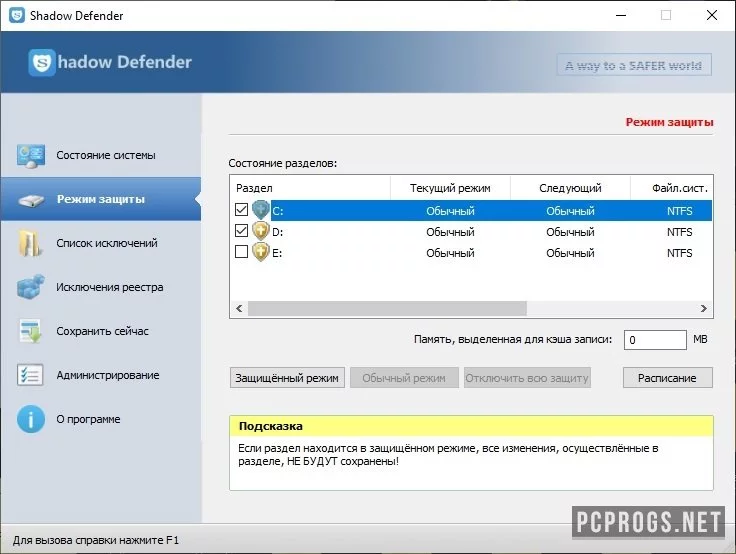Viewport: 736px width, 554px height.
Task: Click the 'A way to a SAFER world' banner
Action: (x=634, y=65)
